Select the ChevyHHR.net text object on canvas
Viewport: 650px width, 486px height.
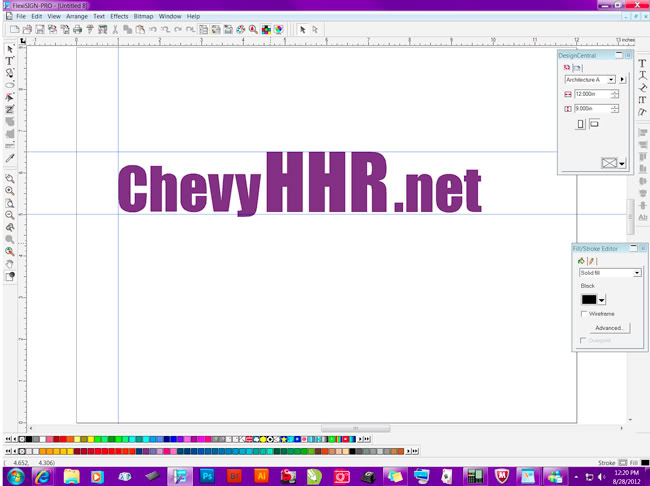pos(300,184)
